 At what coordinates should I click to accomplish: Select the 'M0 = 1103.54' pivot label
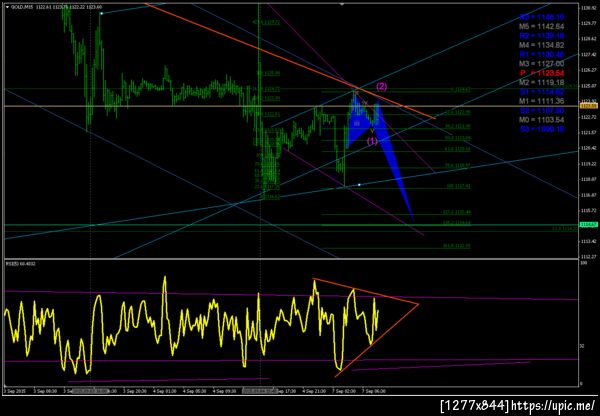pos(541,120)
